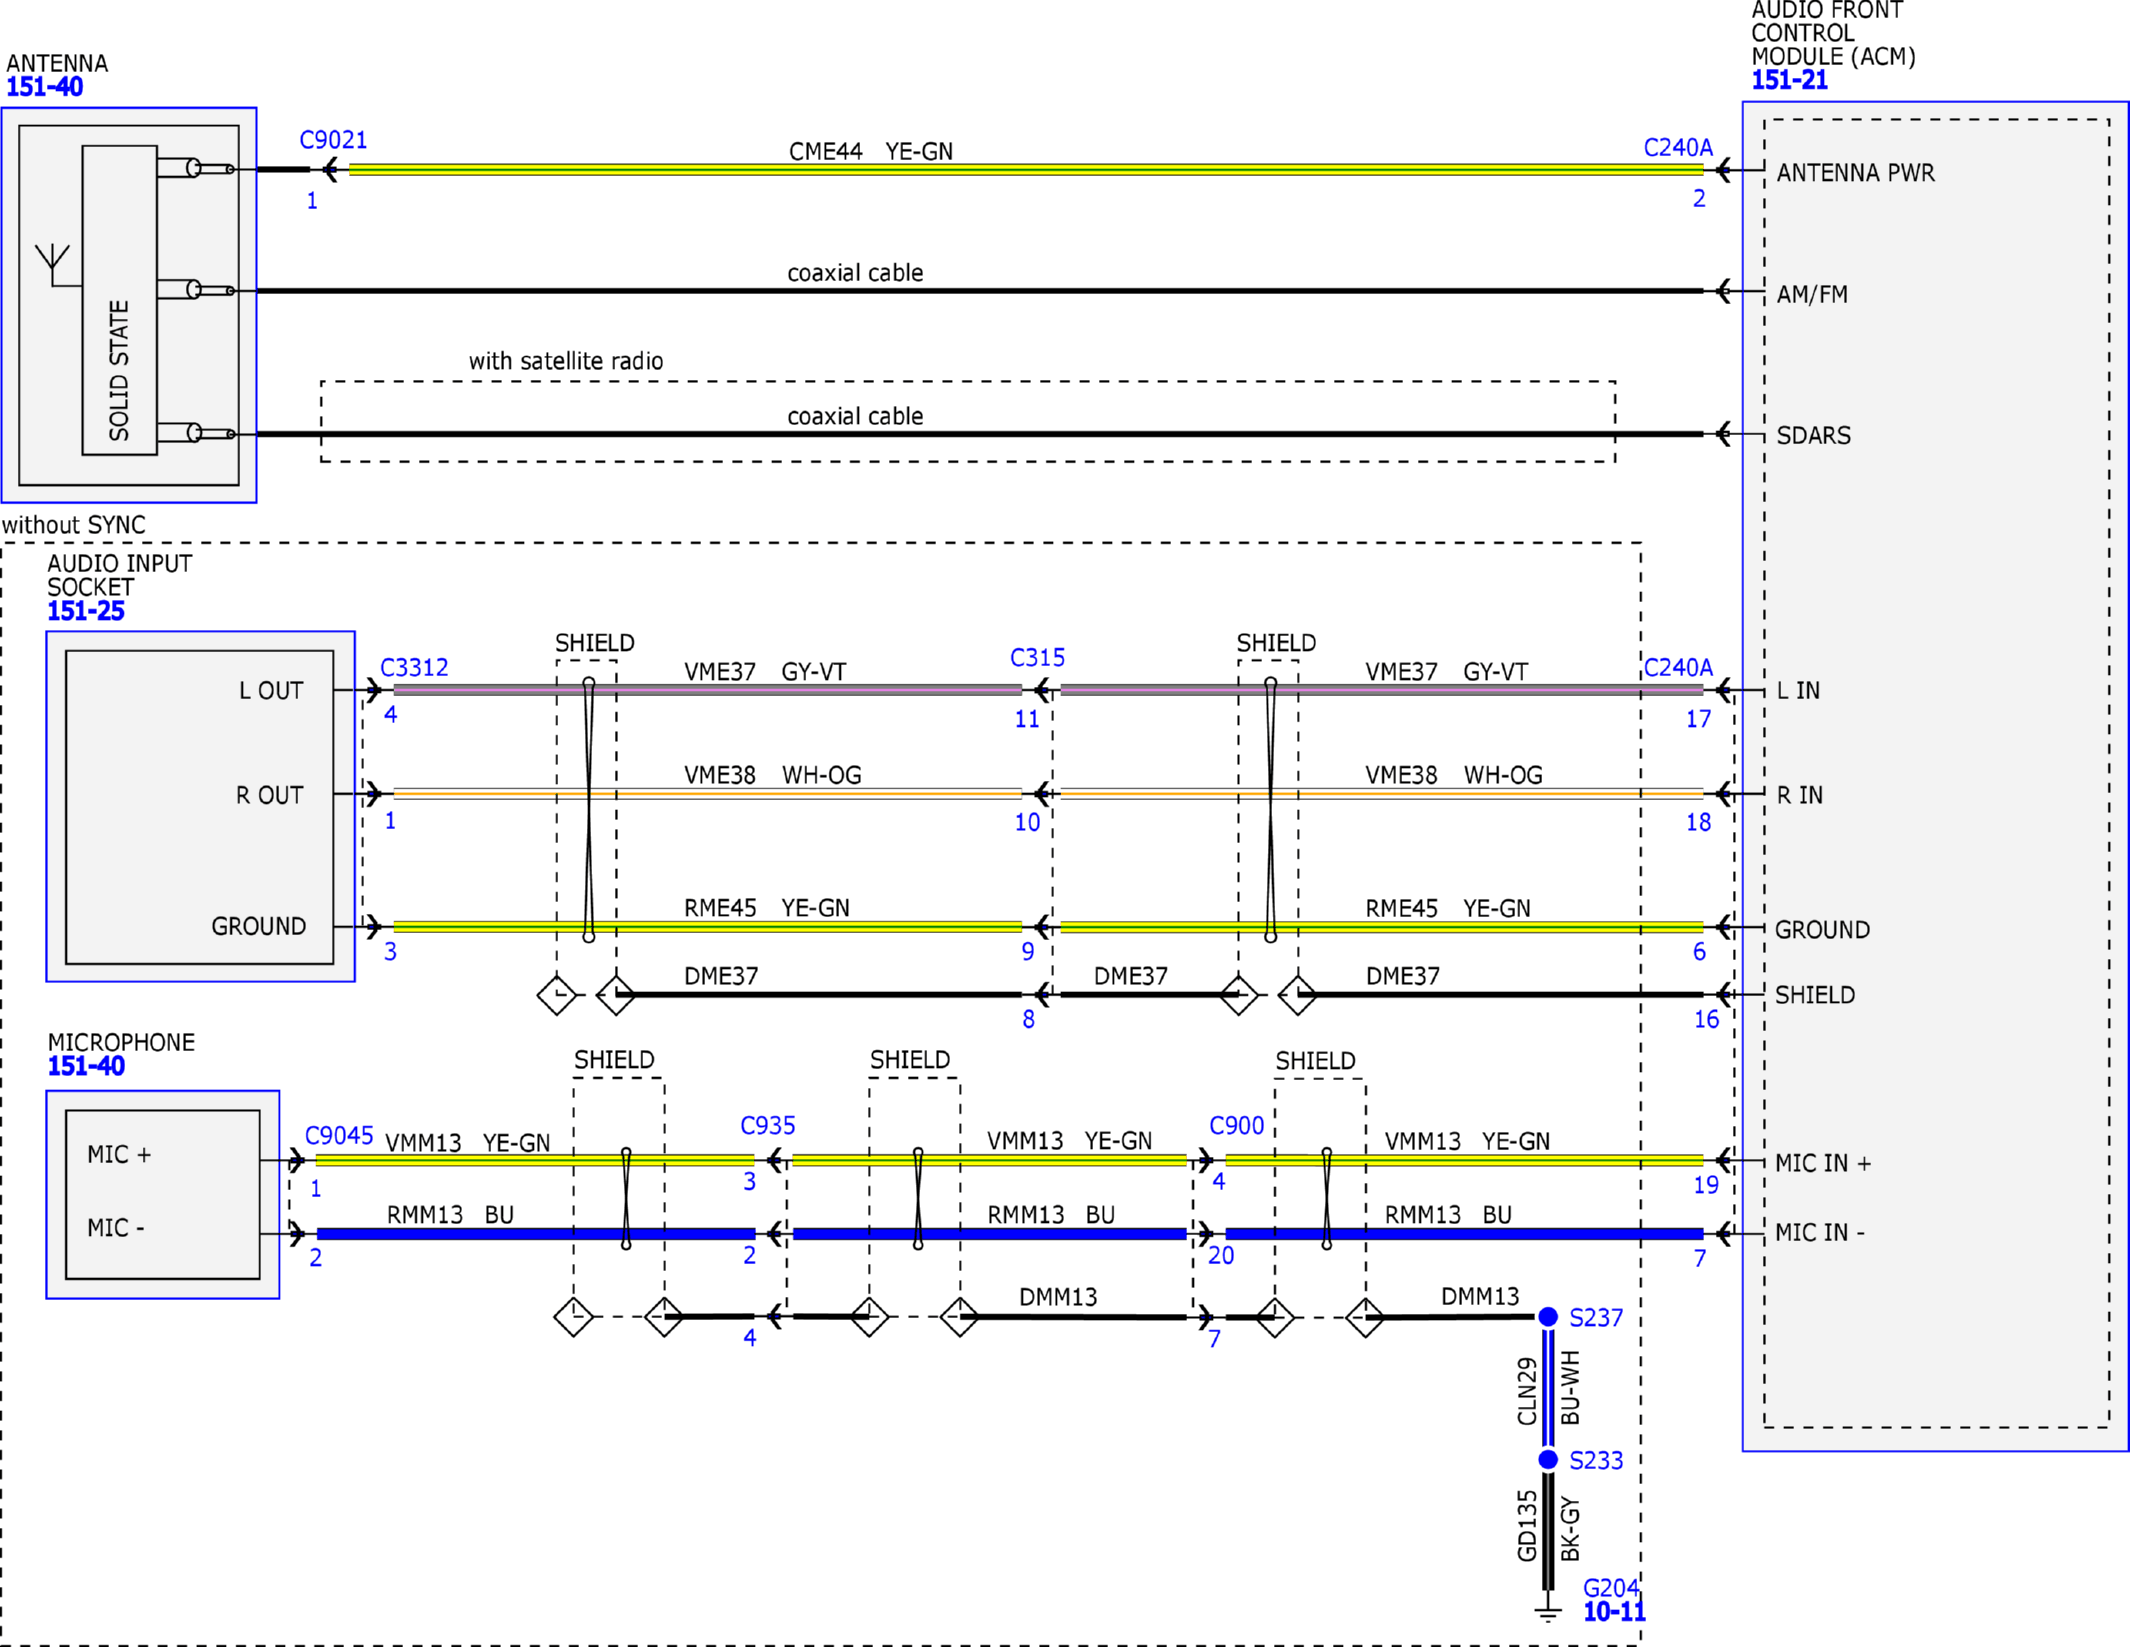Viewport: 2130px width, 1647px height.
Task: Click the Audio Input Socket 151-25 link
Action: 85,611
